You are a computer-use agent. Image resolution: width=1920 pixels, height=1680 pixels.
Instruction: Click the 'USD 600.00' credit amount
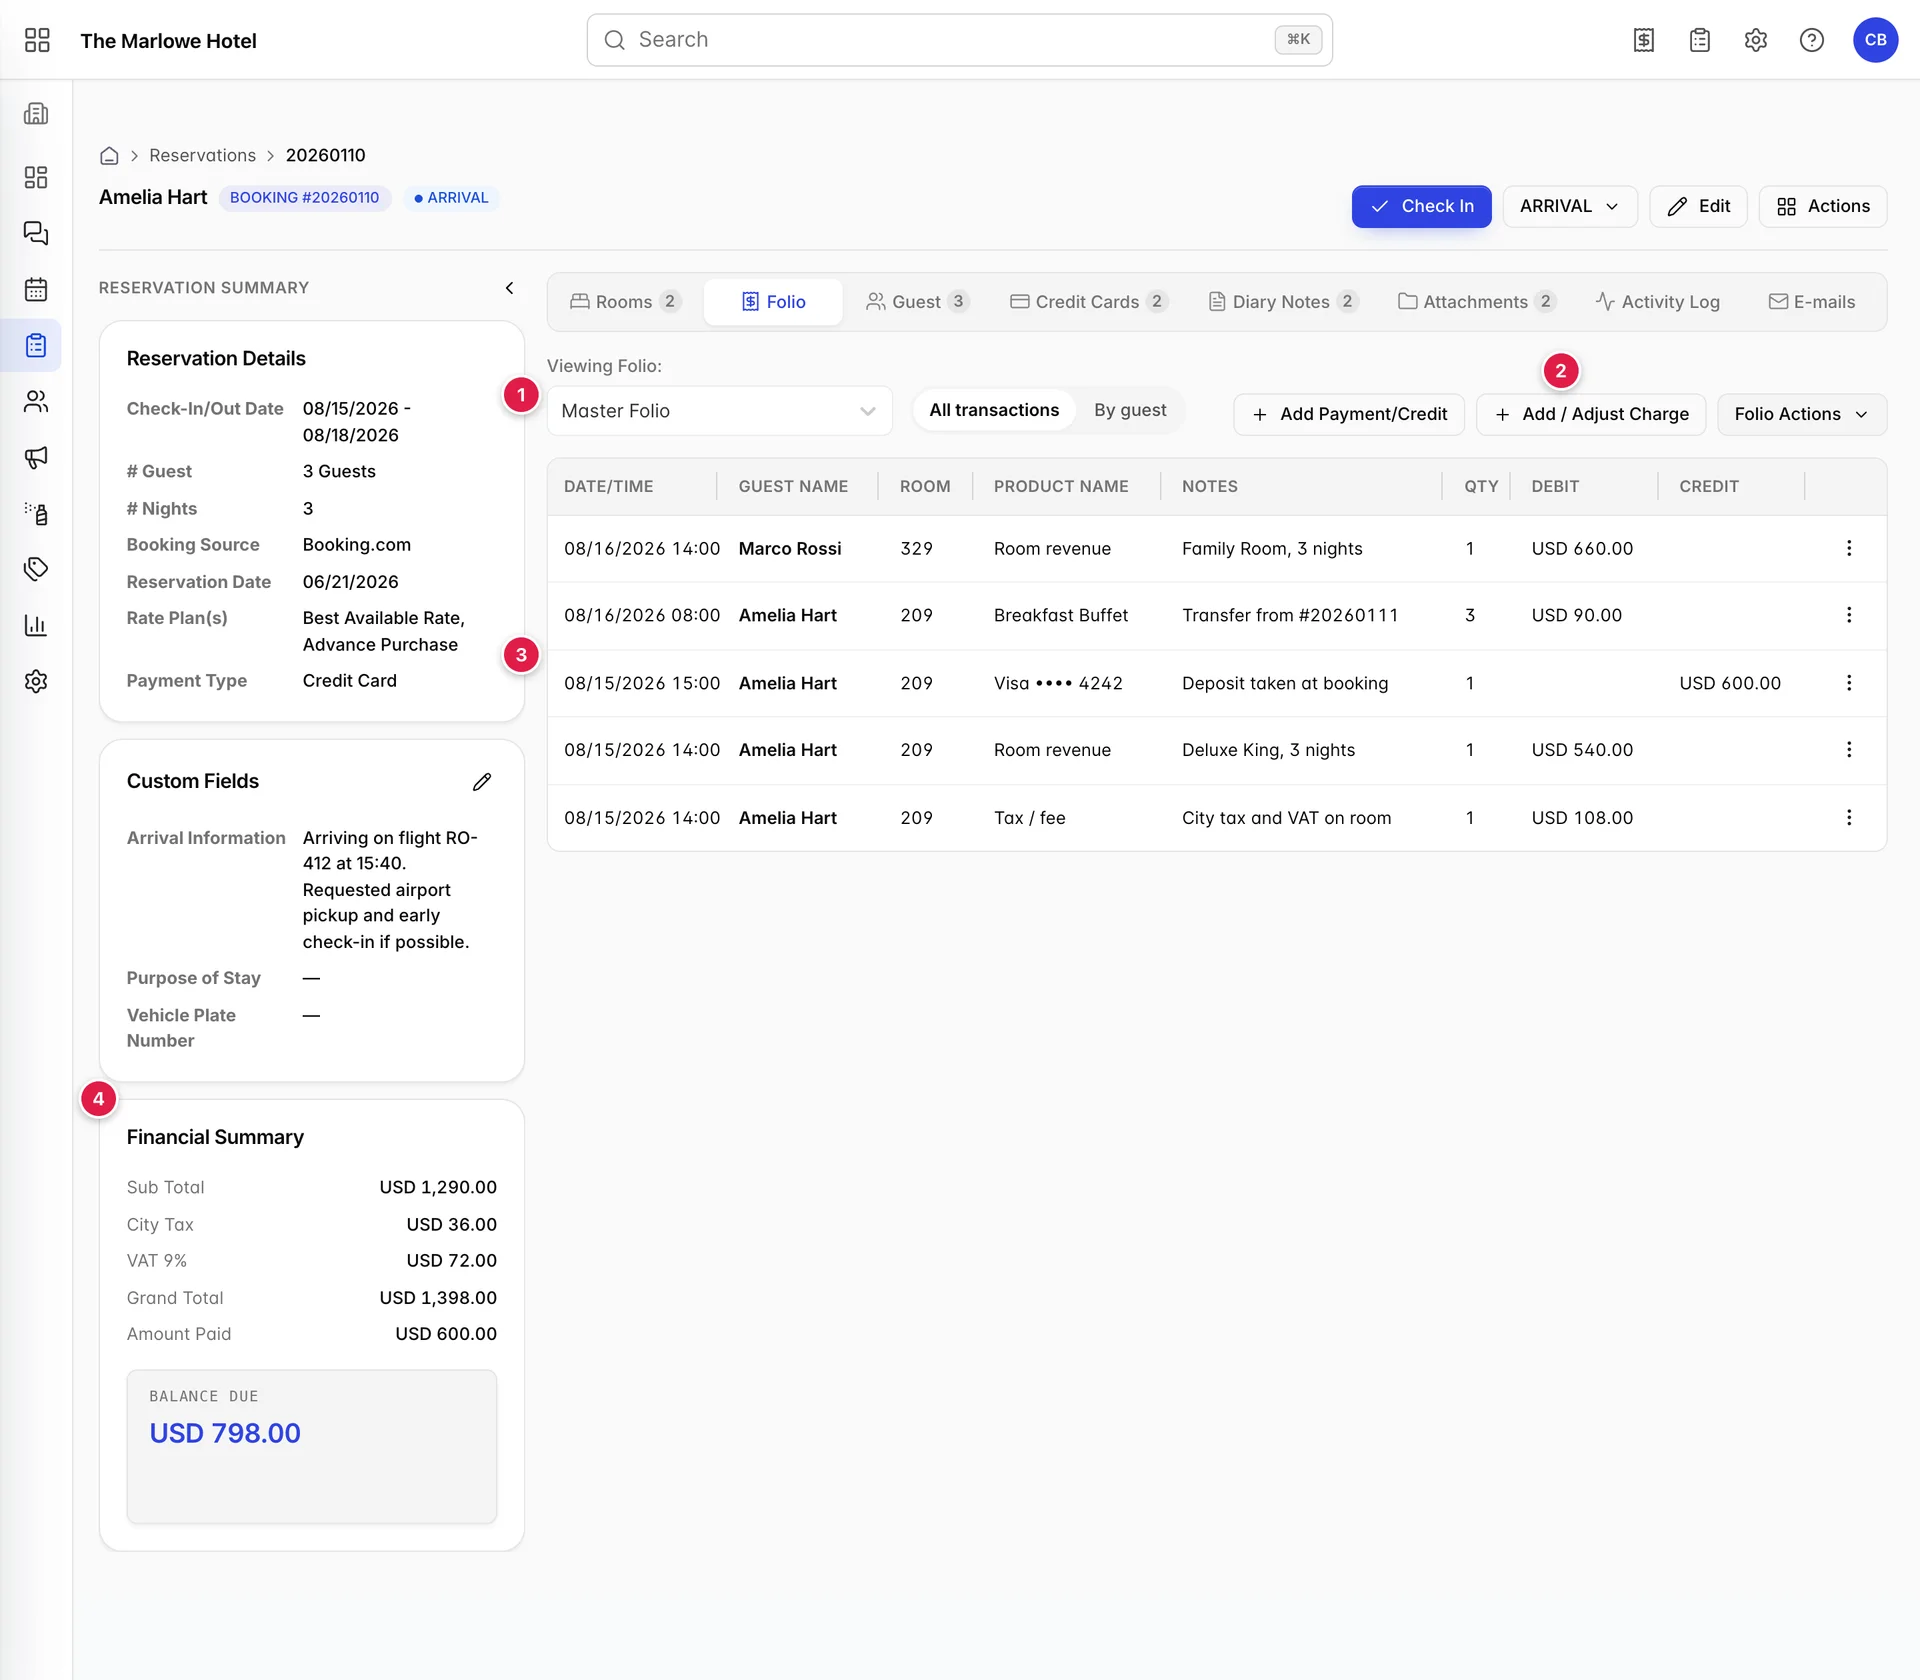pyautogui.click(x=1730, y=684)
